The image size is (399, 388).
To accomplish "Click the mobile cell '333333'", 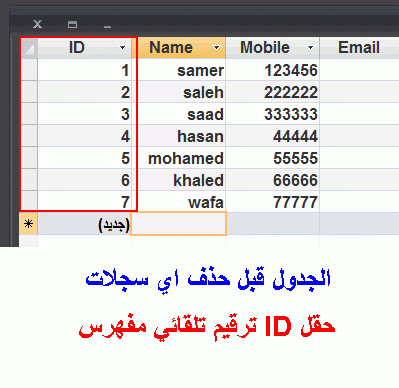I will (x=273, y=114).
